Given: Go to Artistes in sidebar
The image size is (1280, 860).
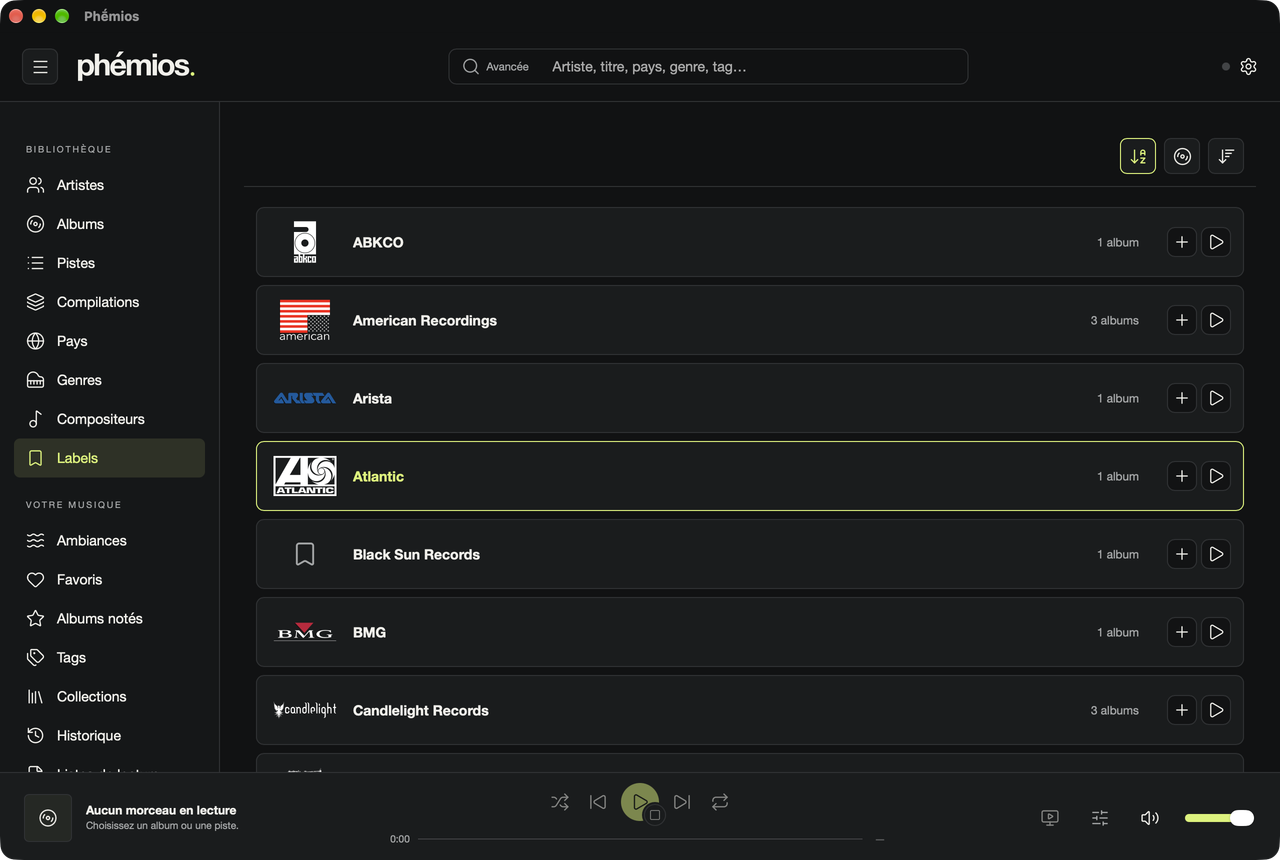Looking at the screenshot, I should [x=110, y=185].
